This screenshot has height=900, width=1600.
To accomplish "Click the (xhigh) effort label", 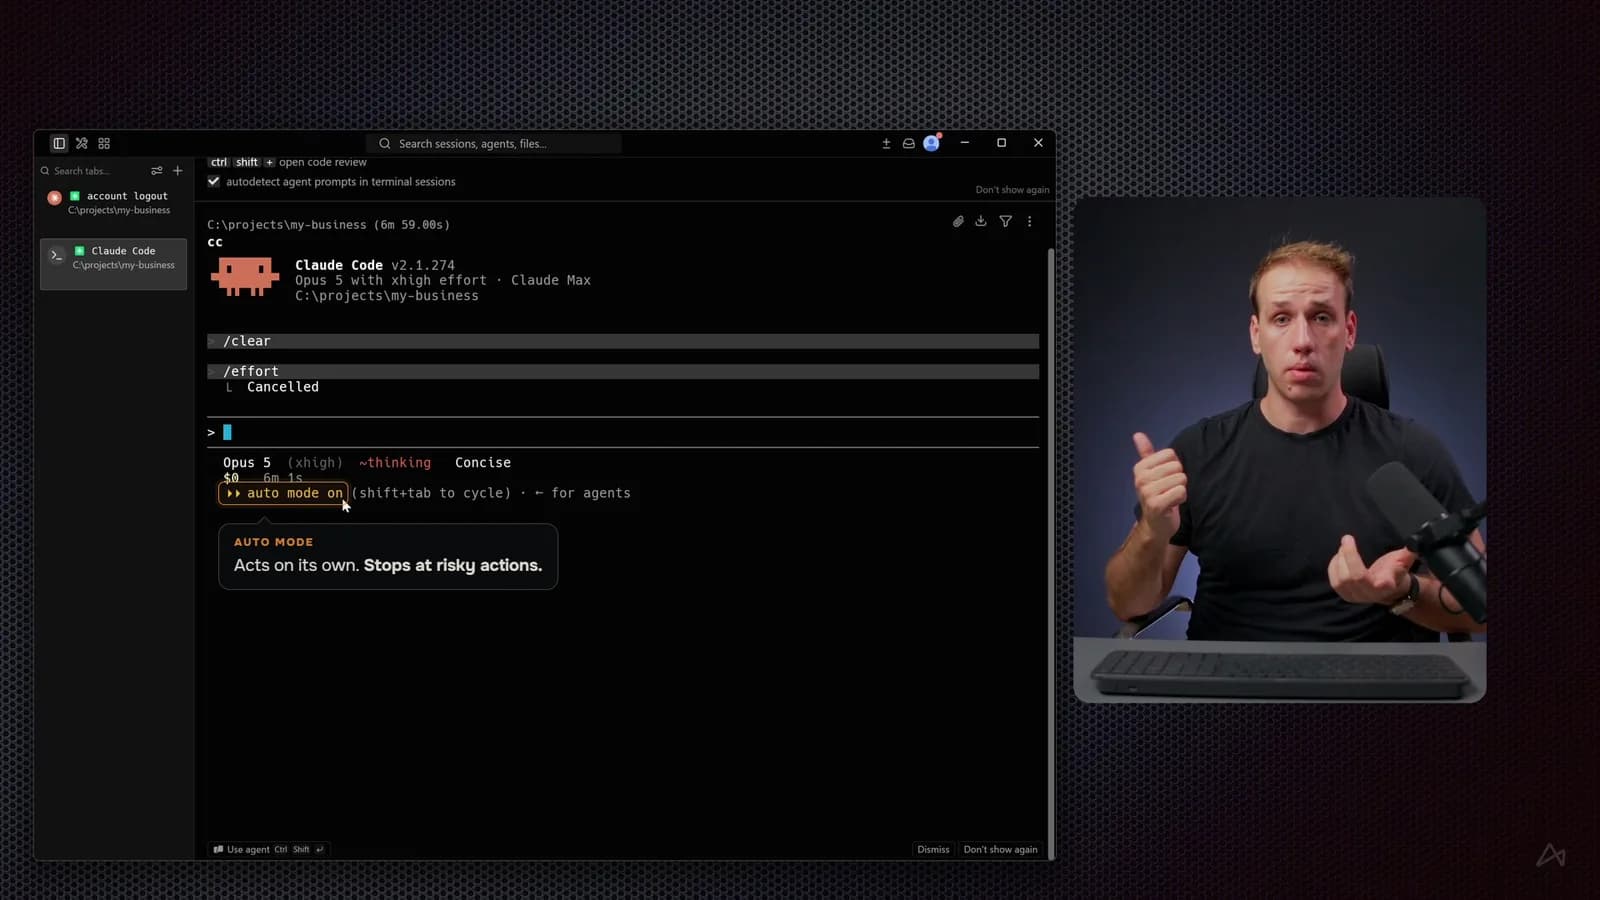I will tap(315, 463).
